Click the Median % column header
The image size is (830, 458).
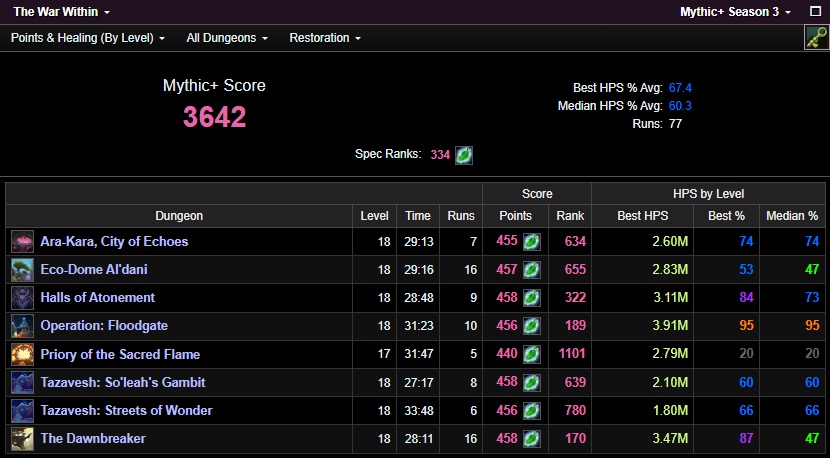792,216
